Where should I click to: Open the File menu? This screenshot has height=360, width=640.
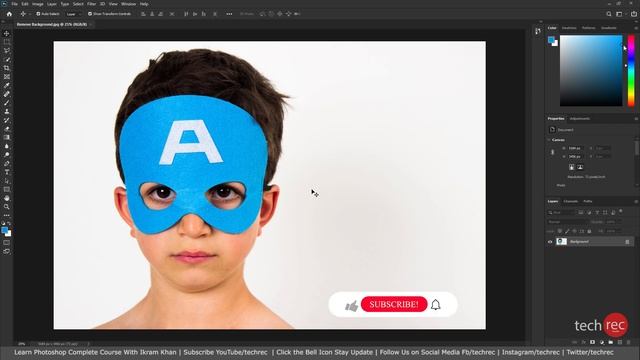click(x=14, y=4)
